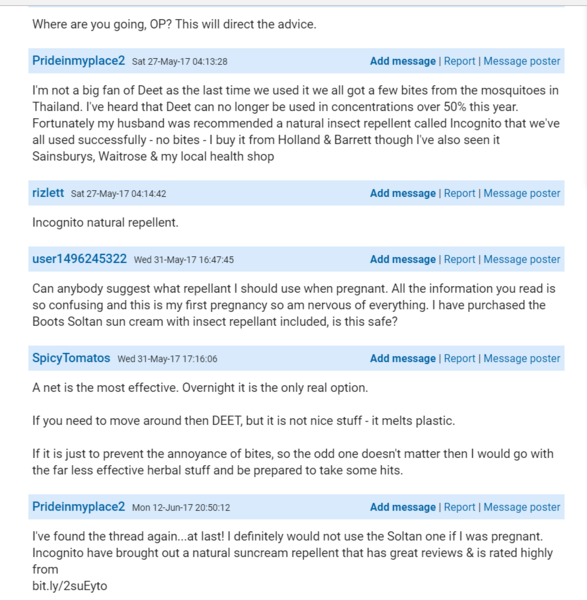Add message on Prideinmyplace2's 27-May post
Image resolution: width=587 pixels, height=600 pixels.
(403, 61)
